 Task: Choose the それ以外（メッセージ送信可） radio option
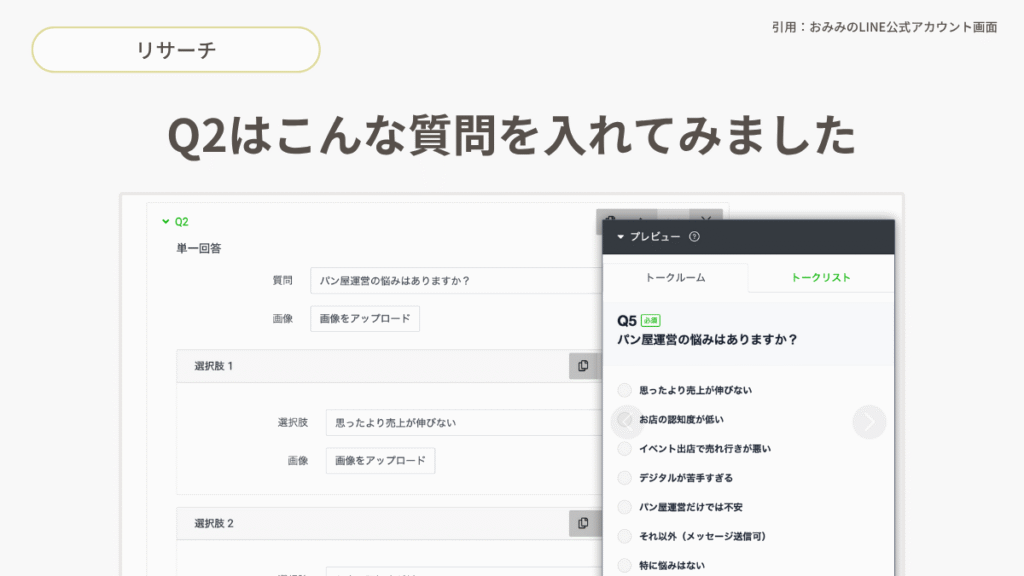point(625,536)
